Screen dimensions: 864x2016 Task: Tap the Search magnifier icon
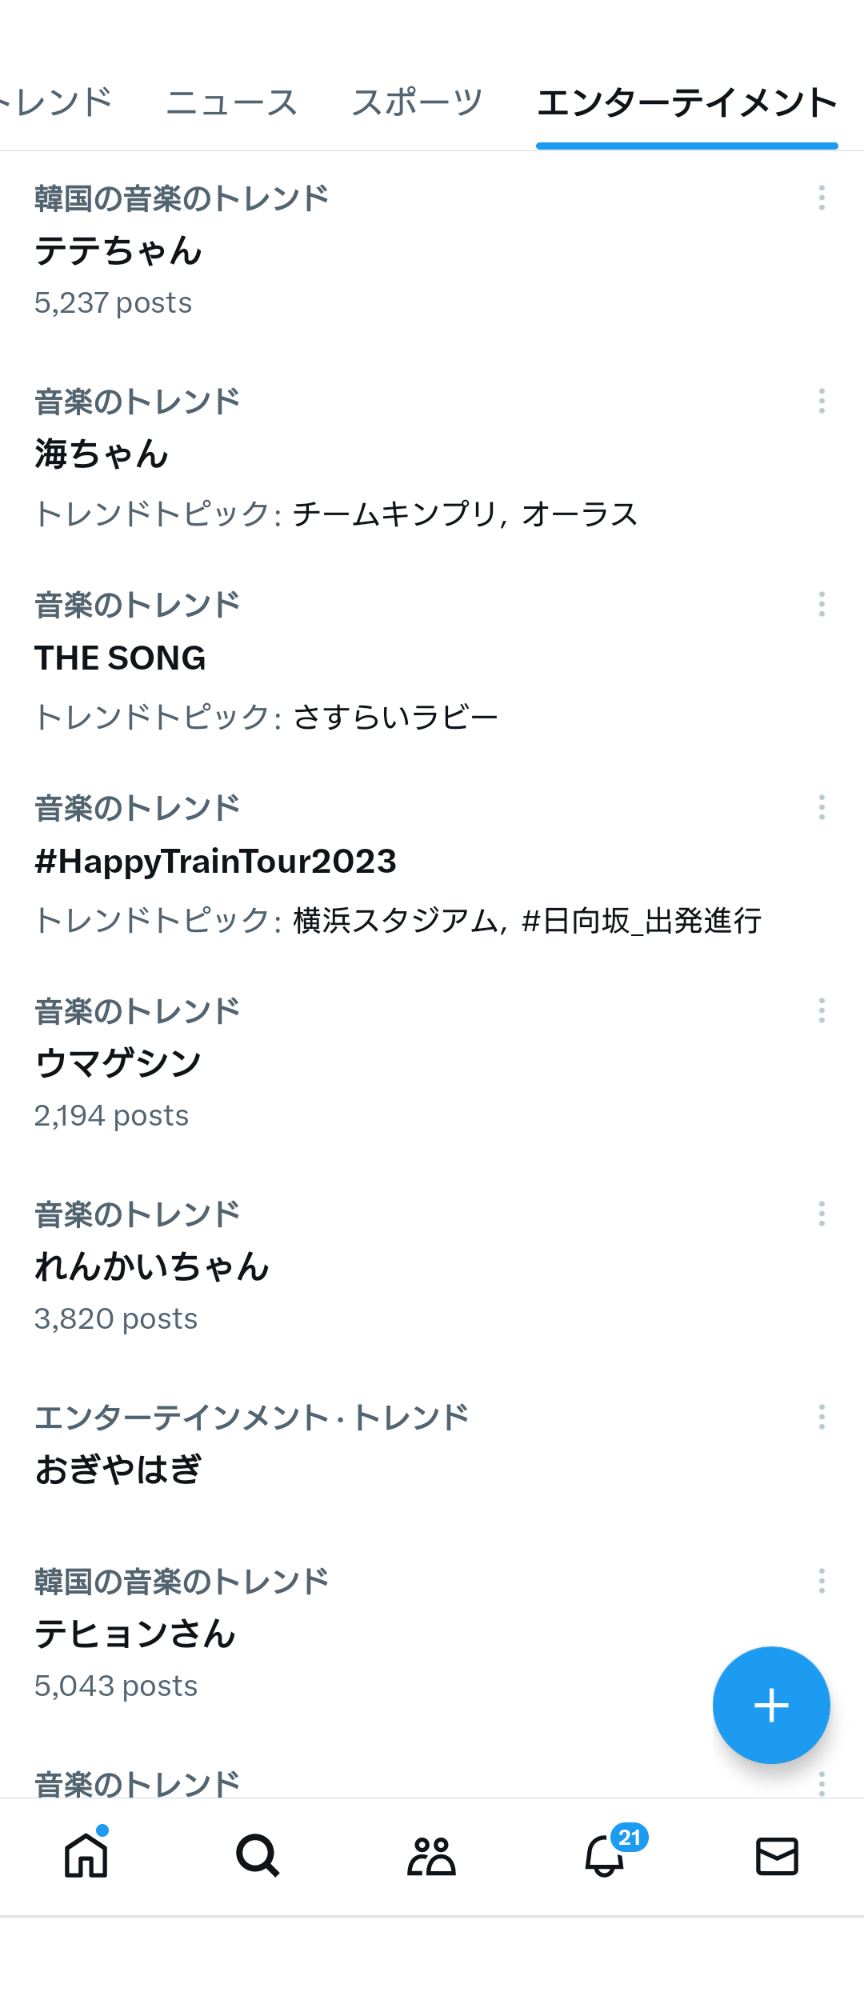(258, 1856)
